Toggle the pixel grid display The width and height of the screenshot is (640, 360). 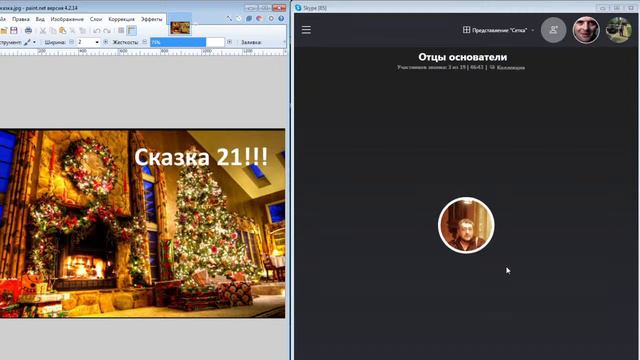pyautogui.click(x=121, y=31)
